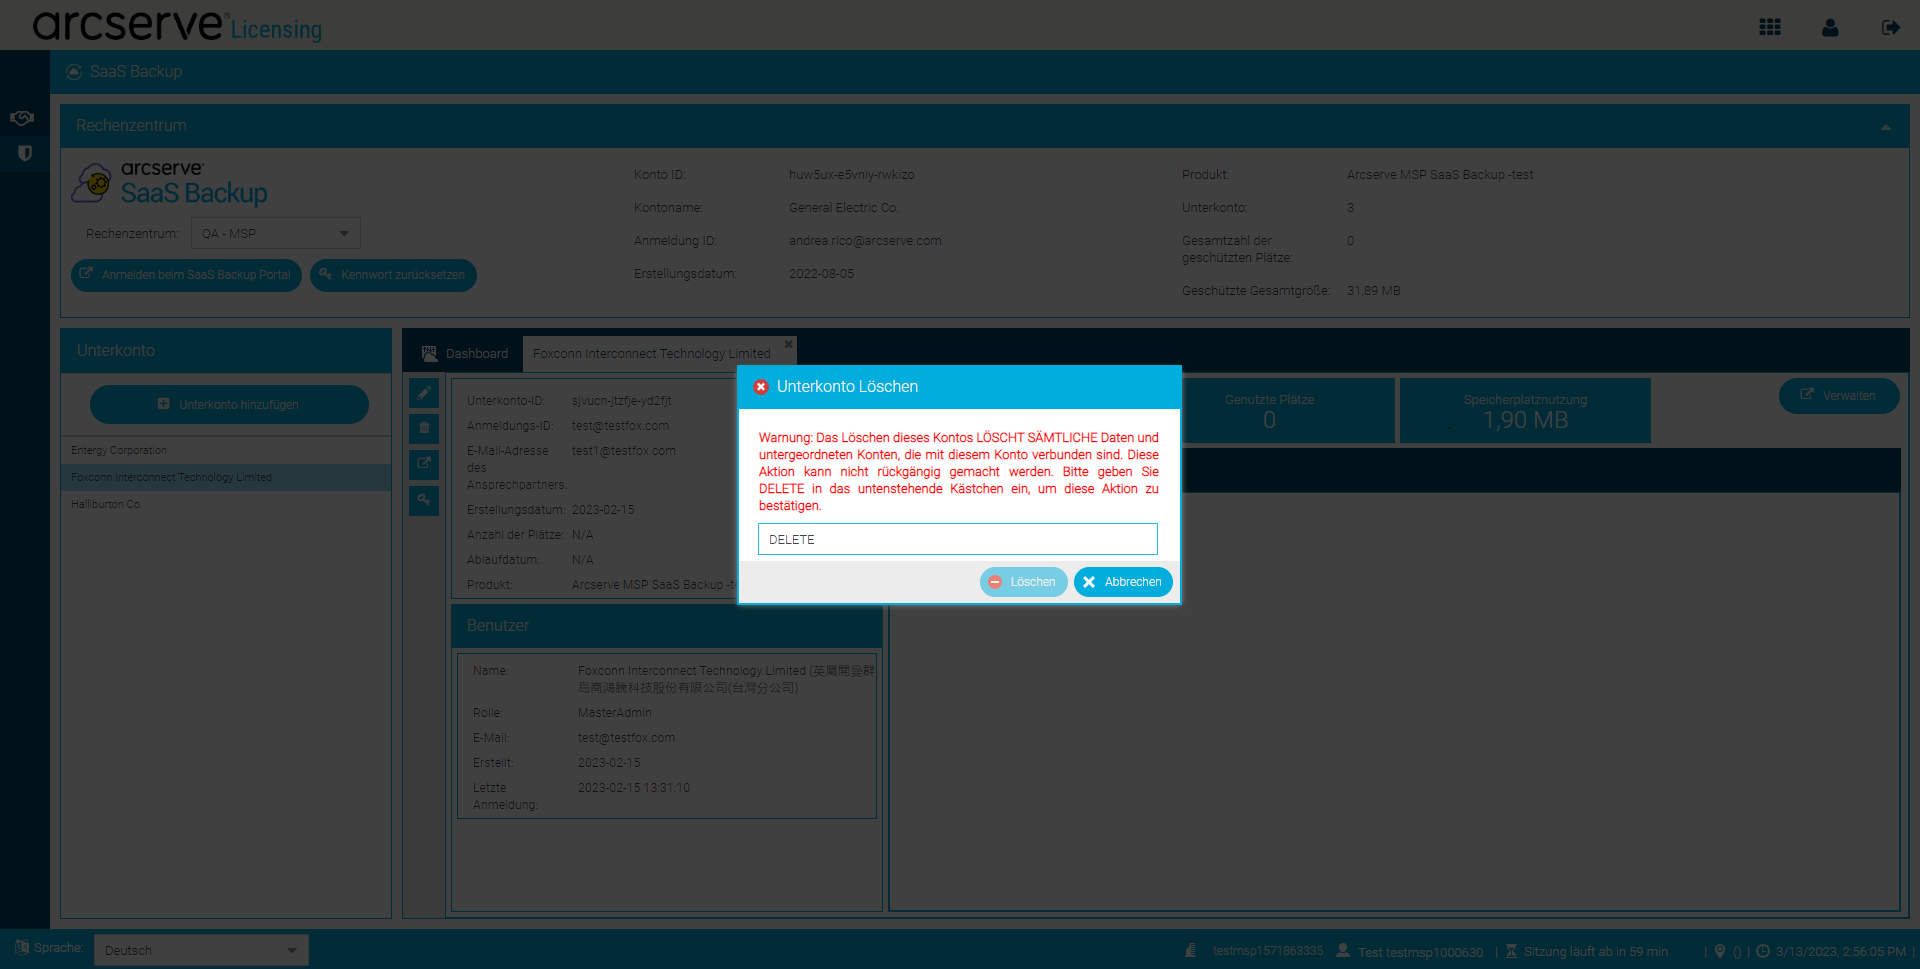This screenshot has width=1920, height=969.
Task: Click the MasterAdmin role value
Action: coord(614,713)
